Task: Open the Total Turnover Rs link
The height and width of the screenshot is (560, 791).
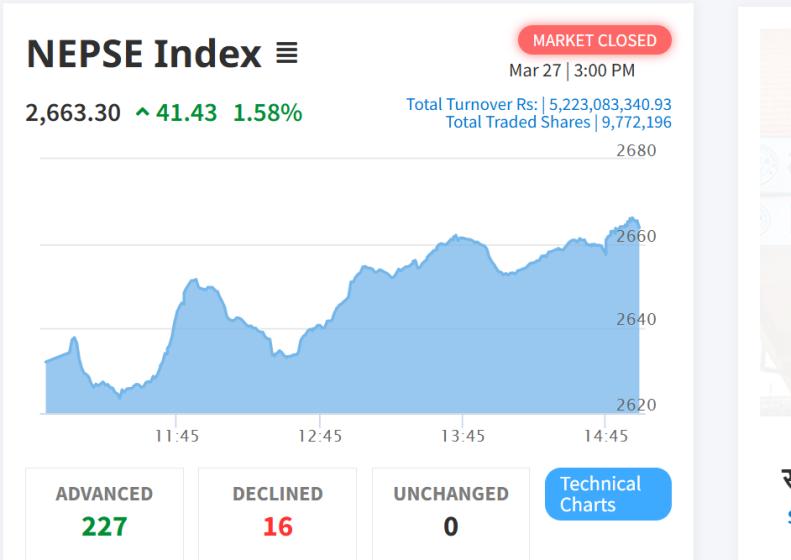Action: pyautogui.click(x=538, y=104)
